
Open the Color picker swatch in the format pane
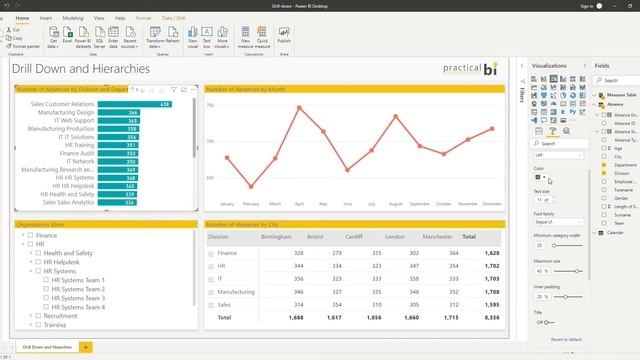coord(540,177)
